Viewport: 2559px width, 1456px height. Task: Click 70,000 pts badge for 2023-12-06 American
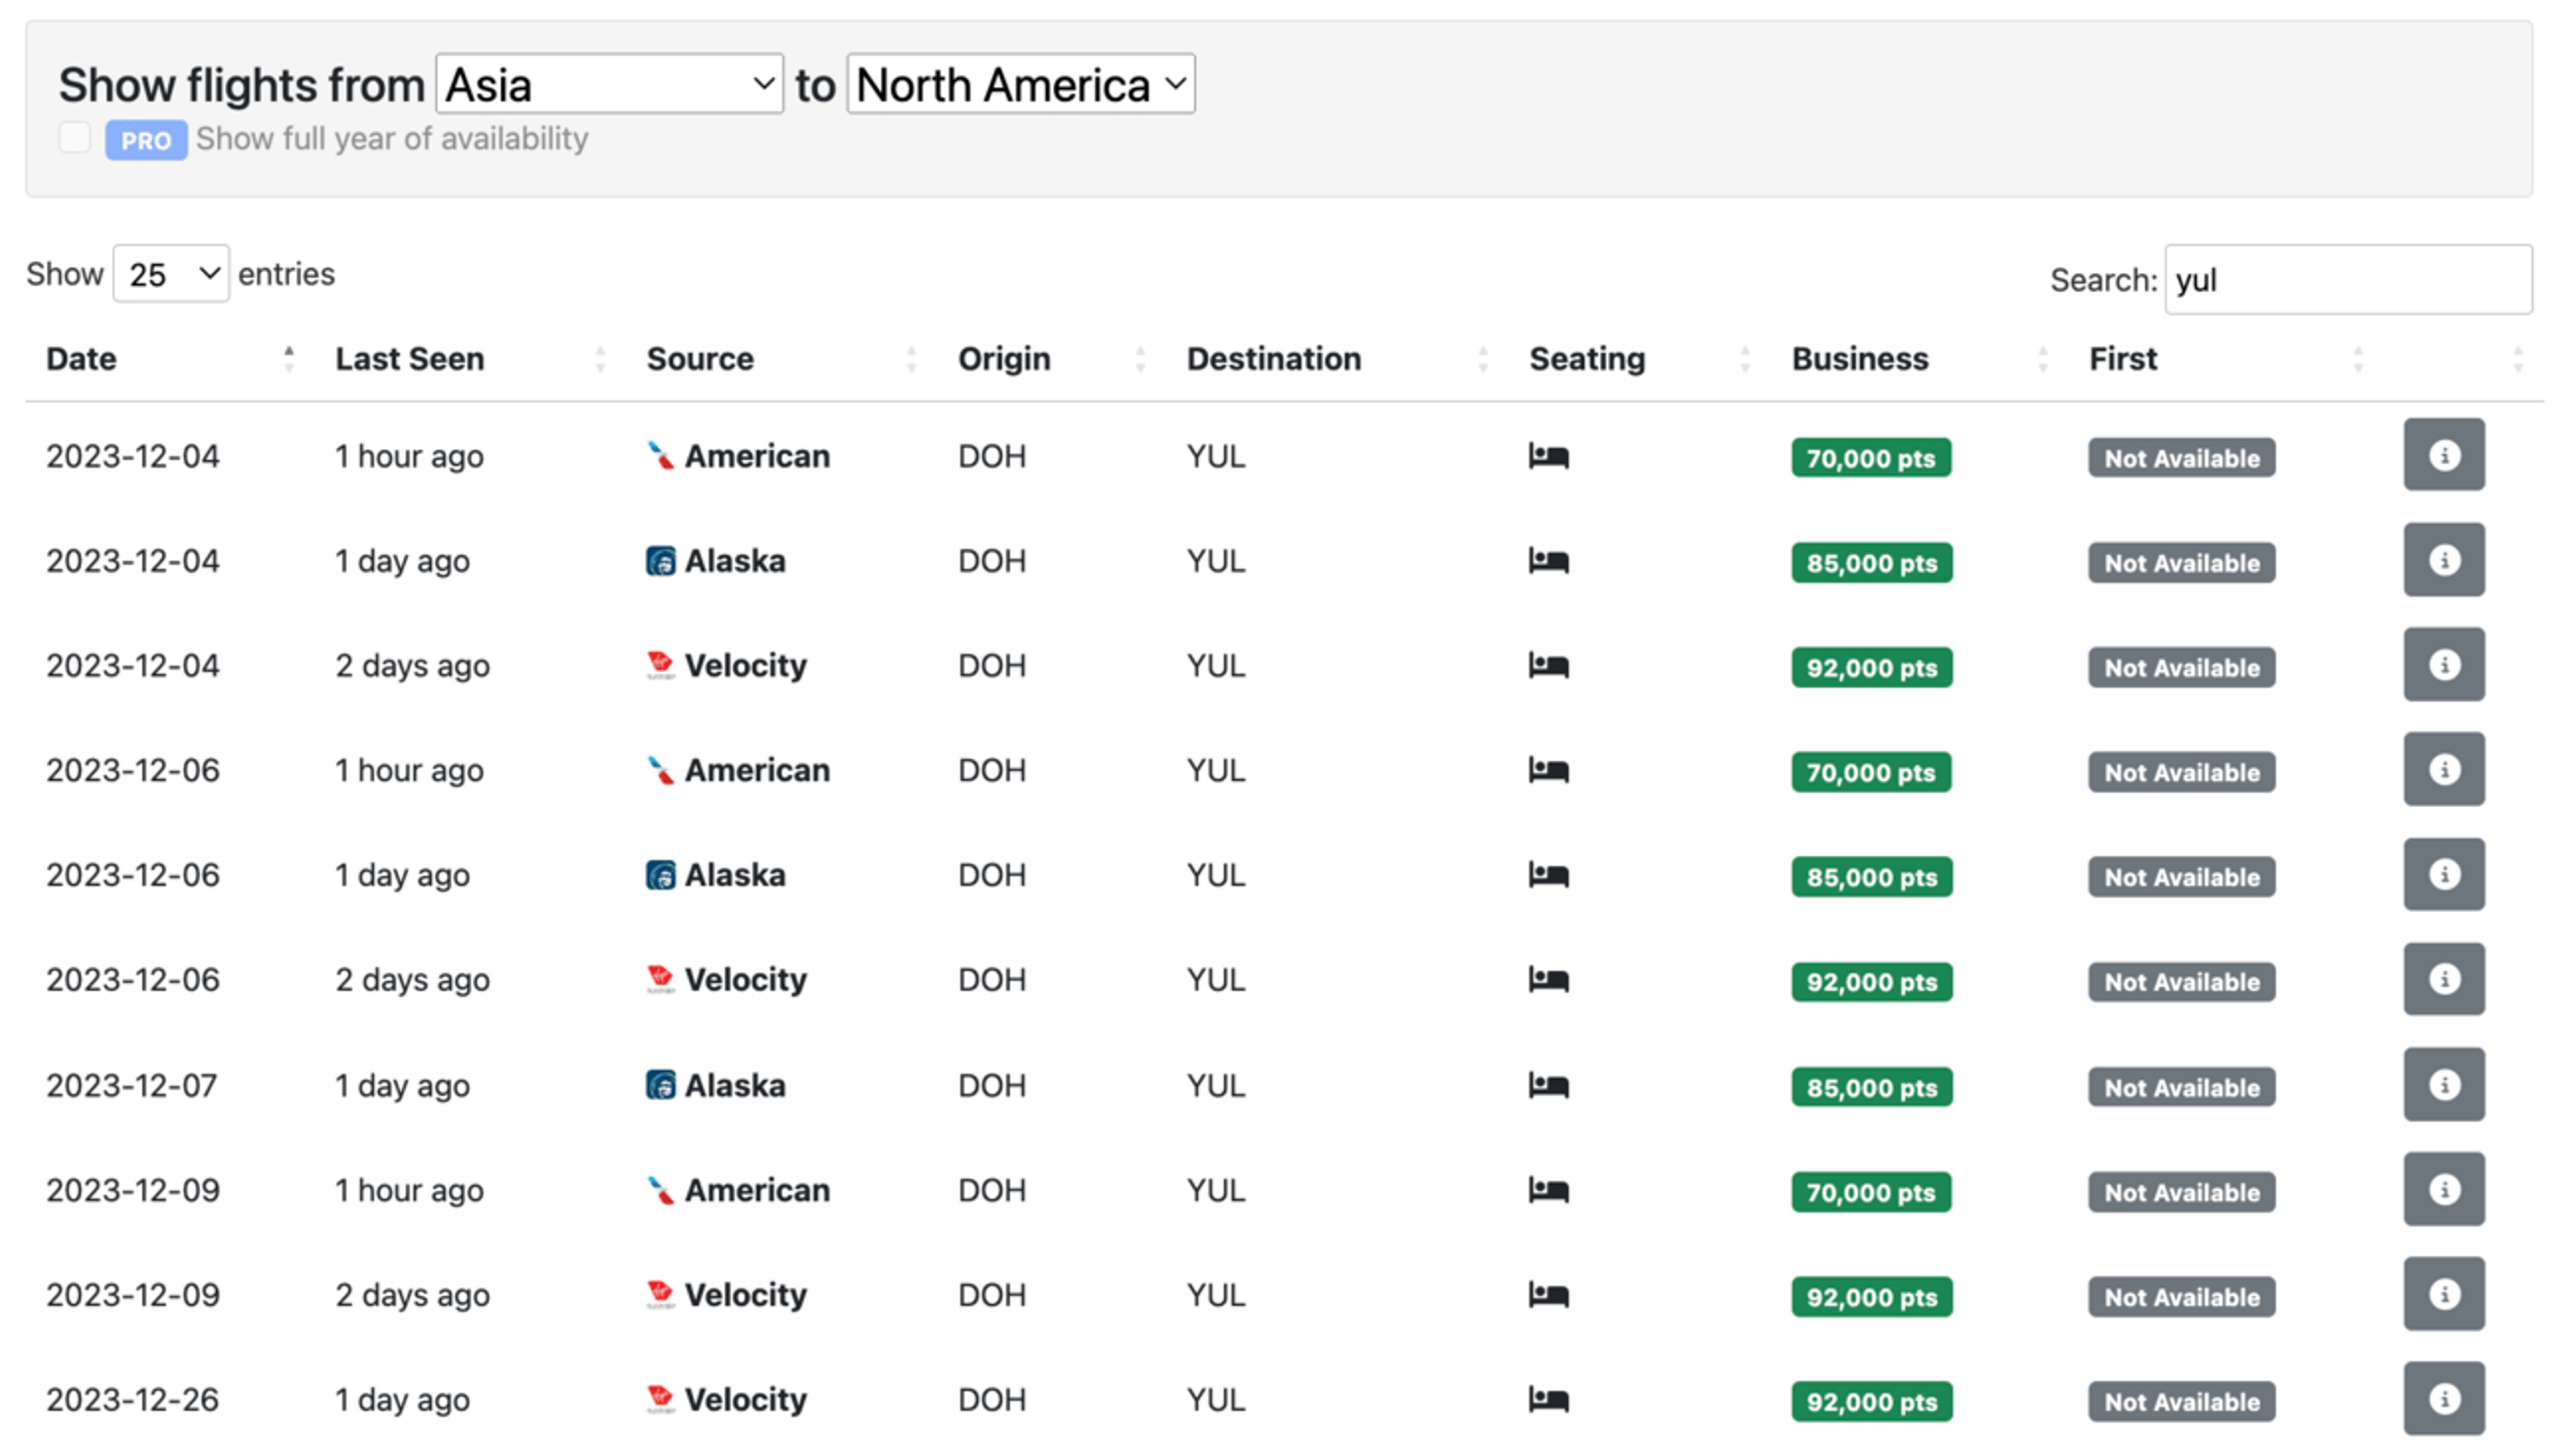click(1870, 773)
